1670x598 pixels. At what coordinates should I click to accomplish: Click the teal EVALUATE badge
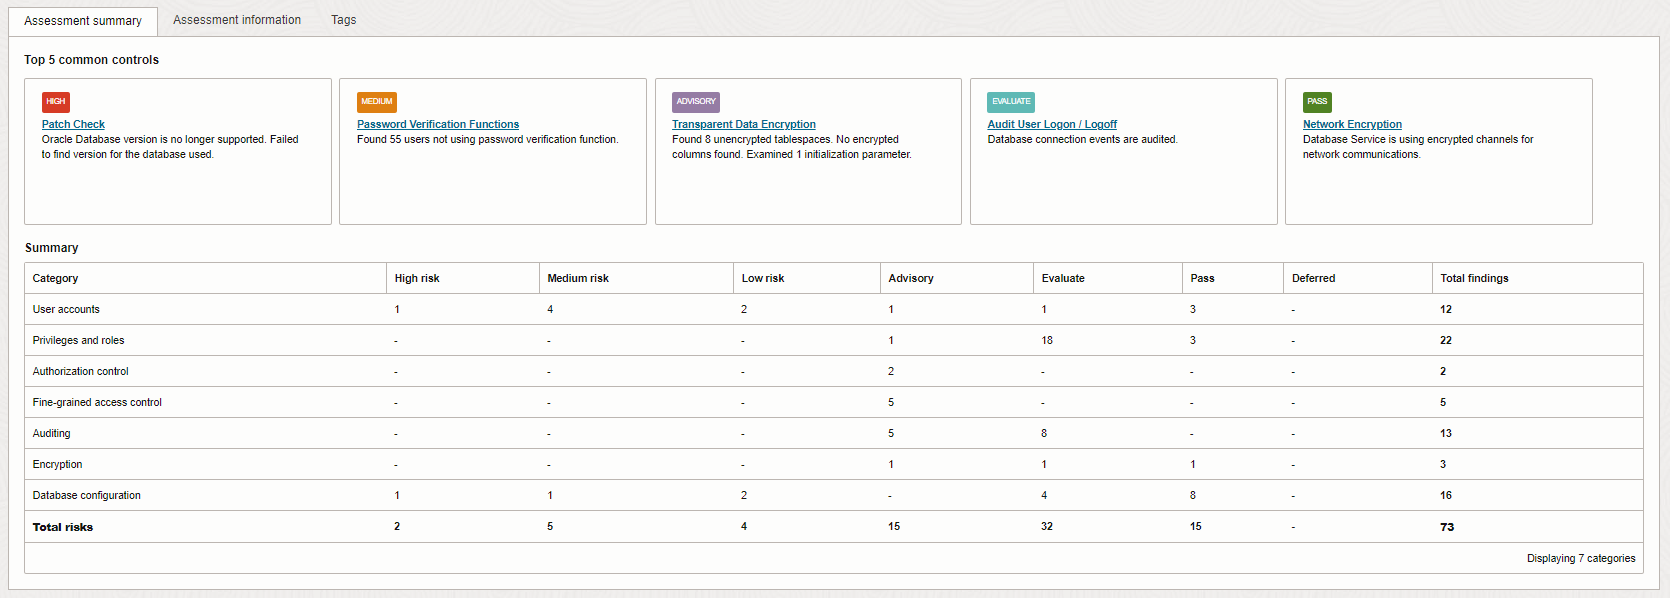1011,102
